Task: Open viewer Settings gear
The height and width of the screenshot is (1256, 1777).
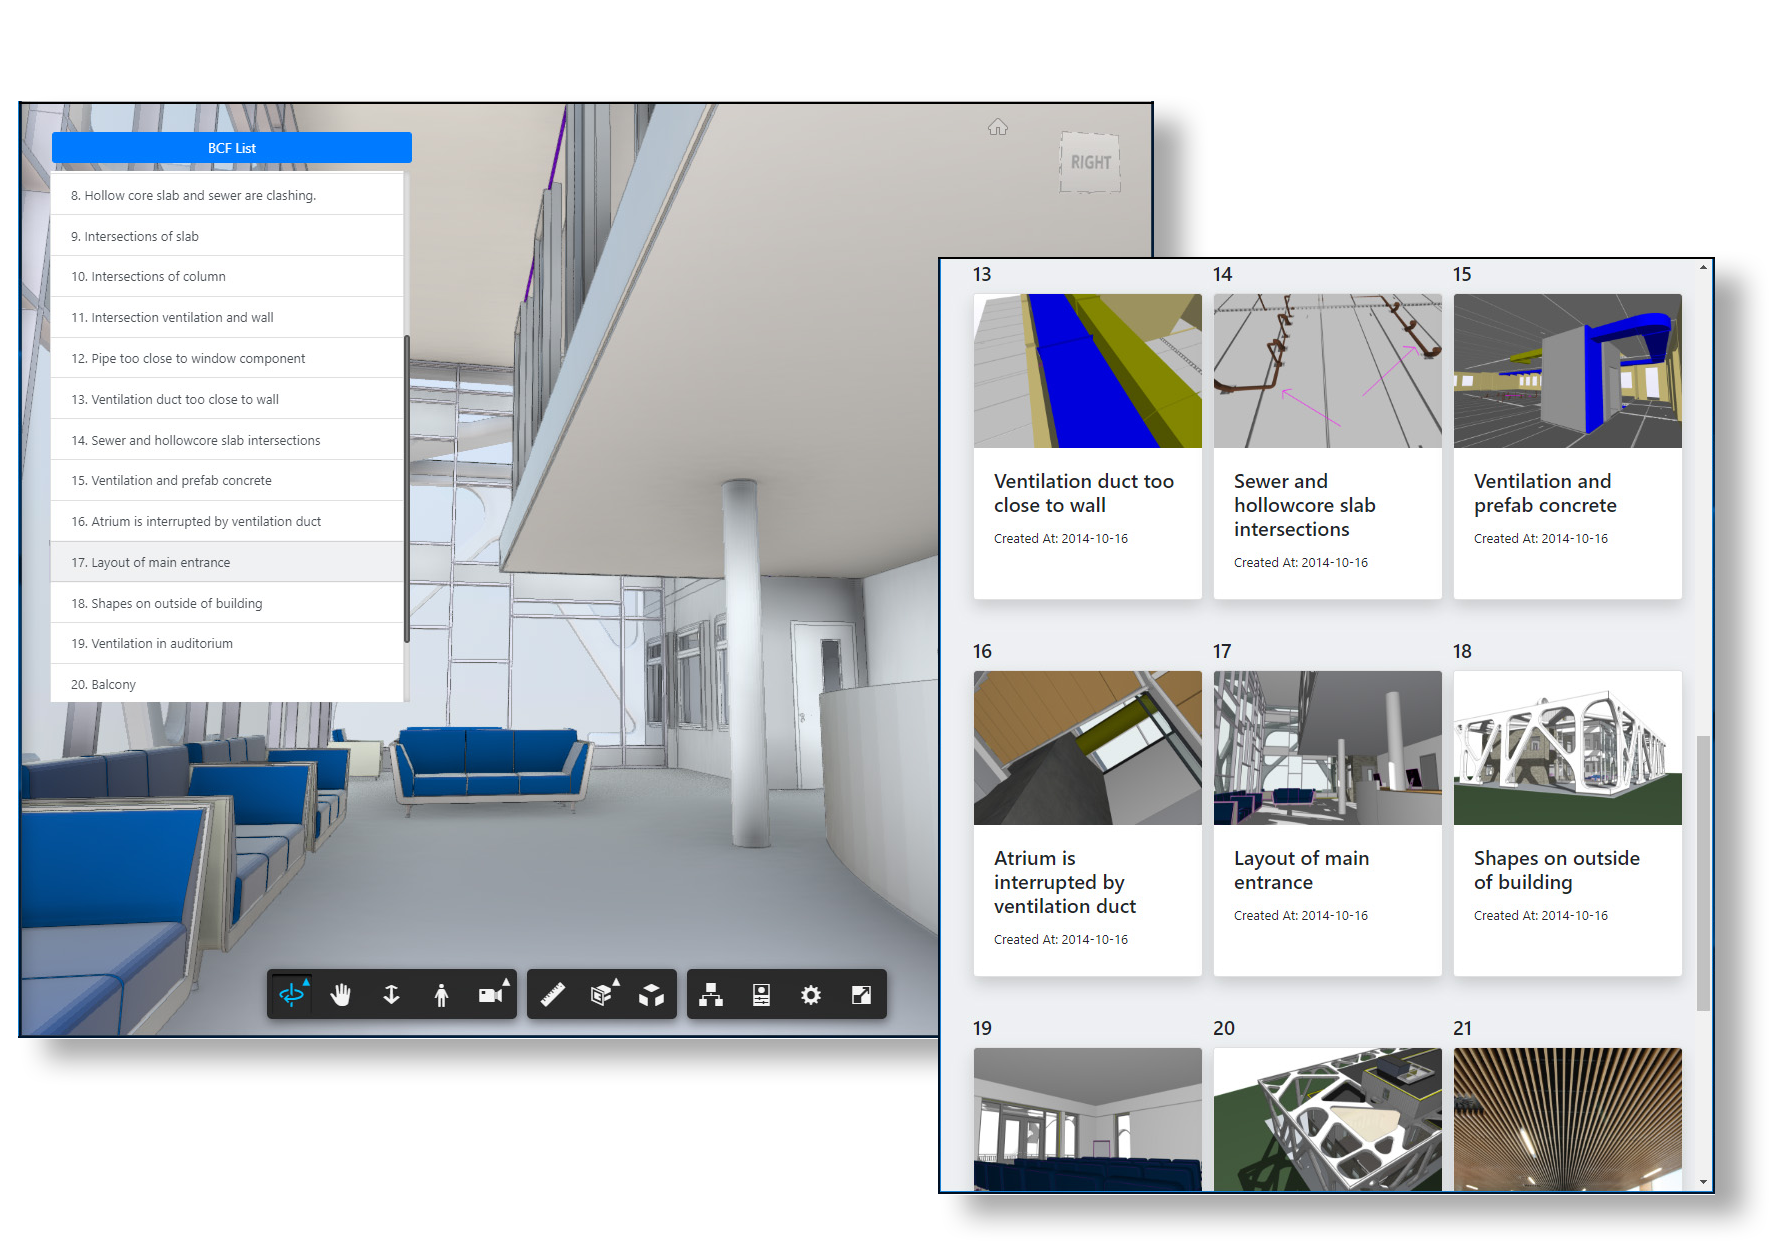Action: pos(811,994)
